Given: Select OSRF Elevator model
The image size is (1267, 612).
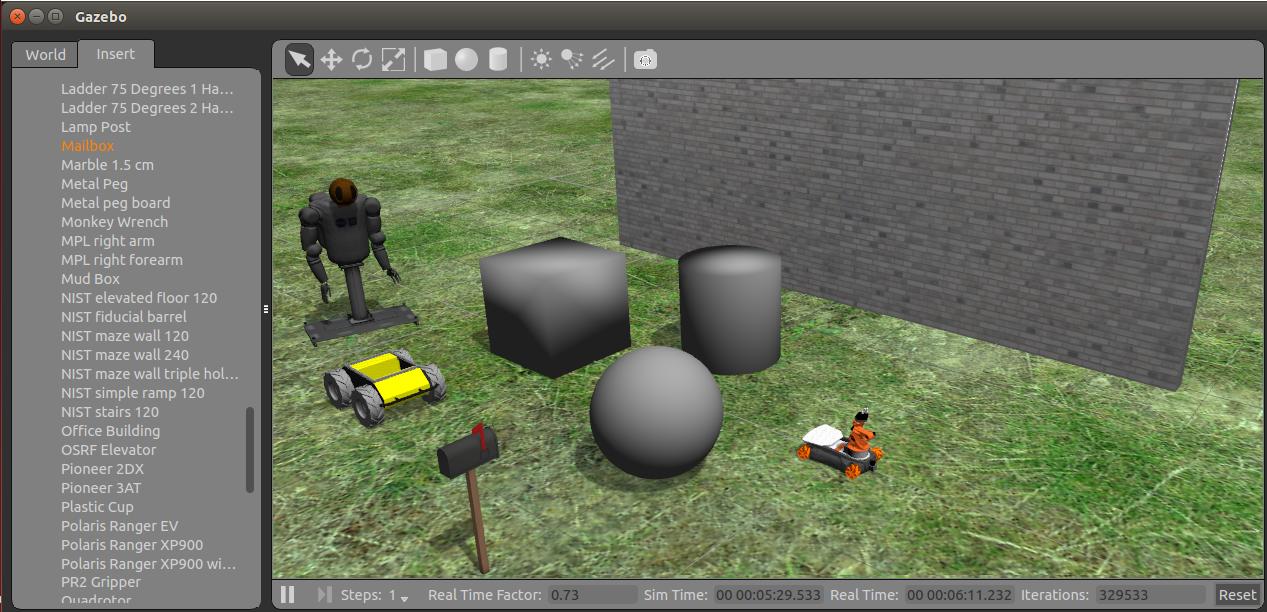Looking at the screenshot, I should [109, 449].
